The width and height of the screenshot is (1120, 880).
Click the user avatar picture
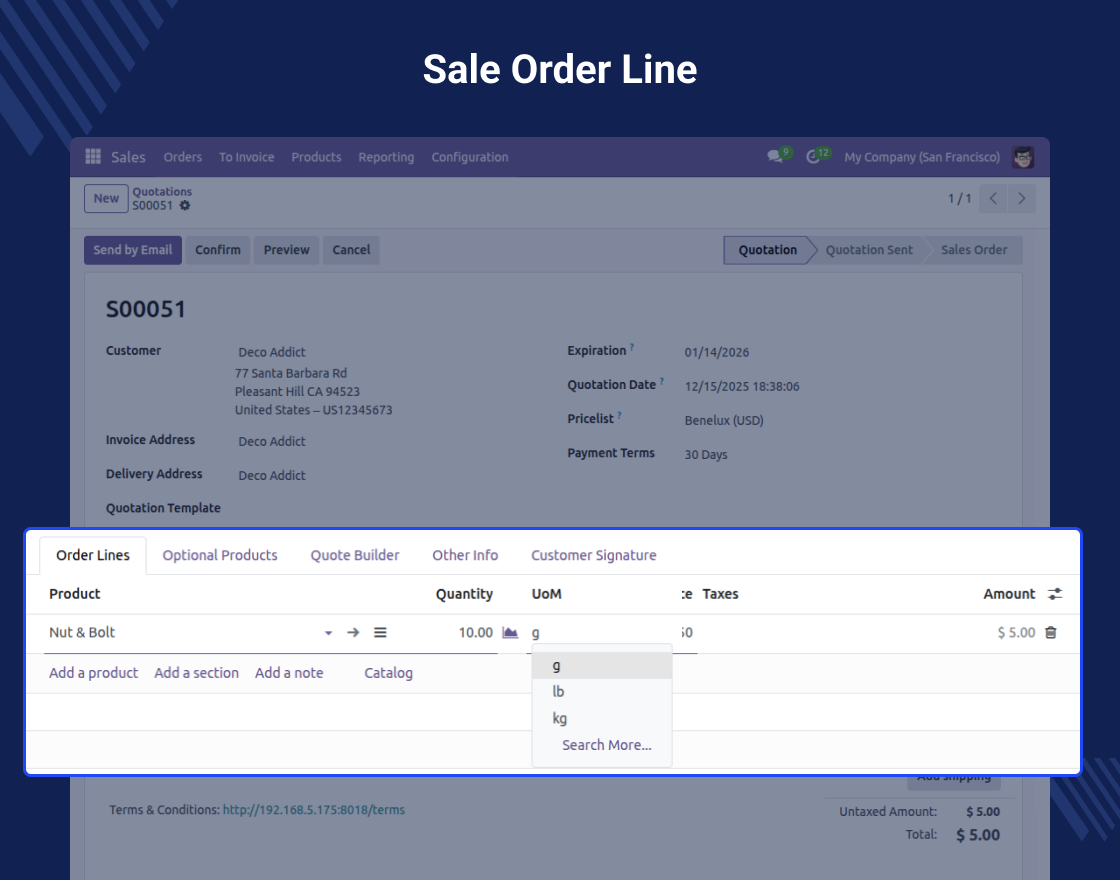1023,157
